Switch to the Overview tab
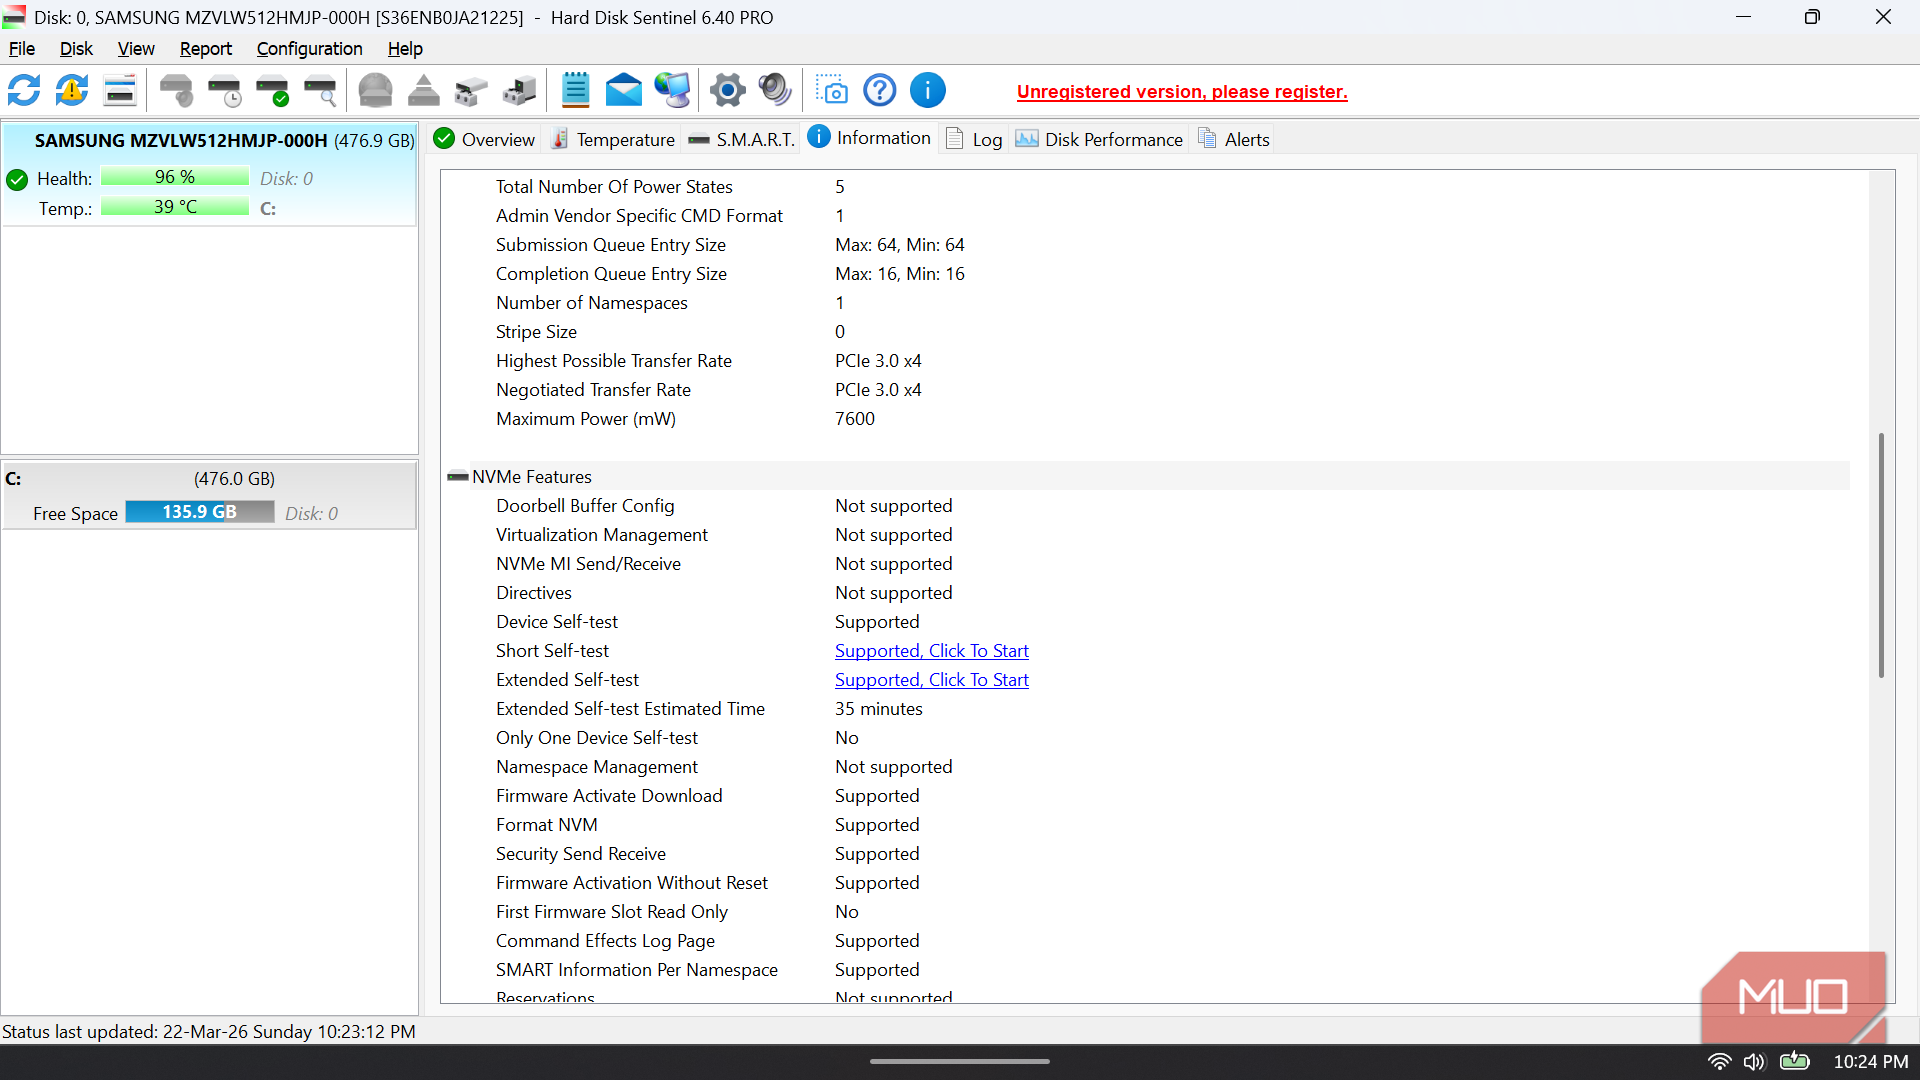The height and width of the screenshot is (1080, 1920). click(485, 139)
